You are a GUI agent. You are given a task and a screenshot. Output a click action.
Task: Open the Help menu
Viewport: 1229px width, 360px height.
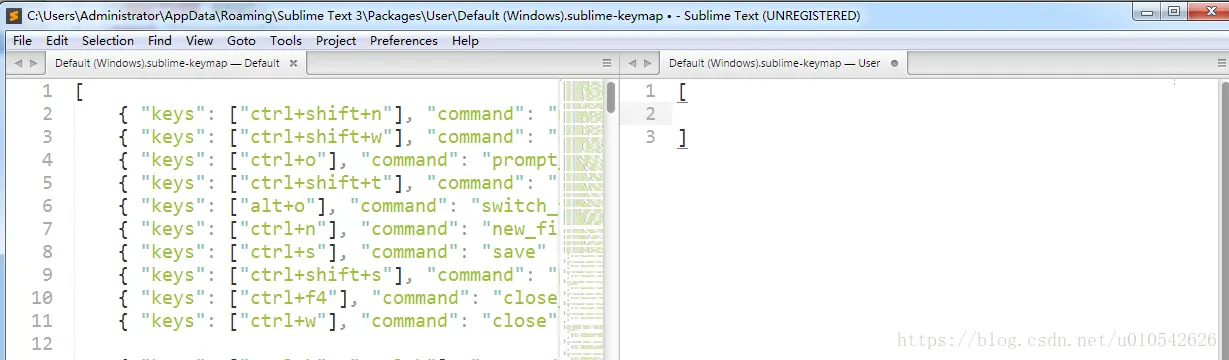pos(465,41)
